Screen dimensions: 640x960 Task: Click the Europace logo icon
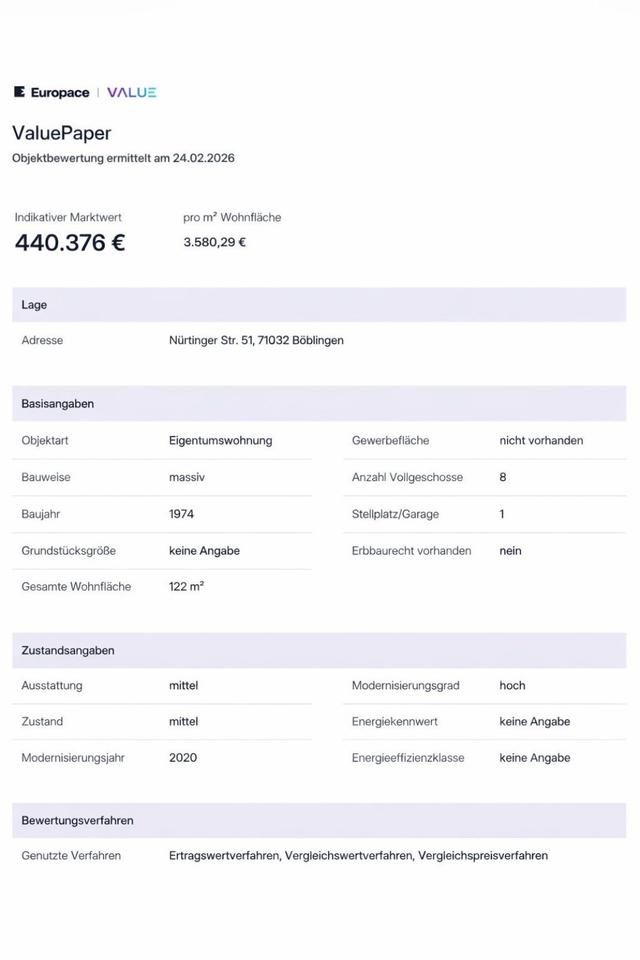pyautogui.click(x=20, y=92)
